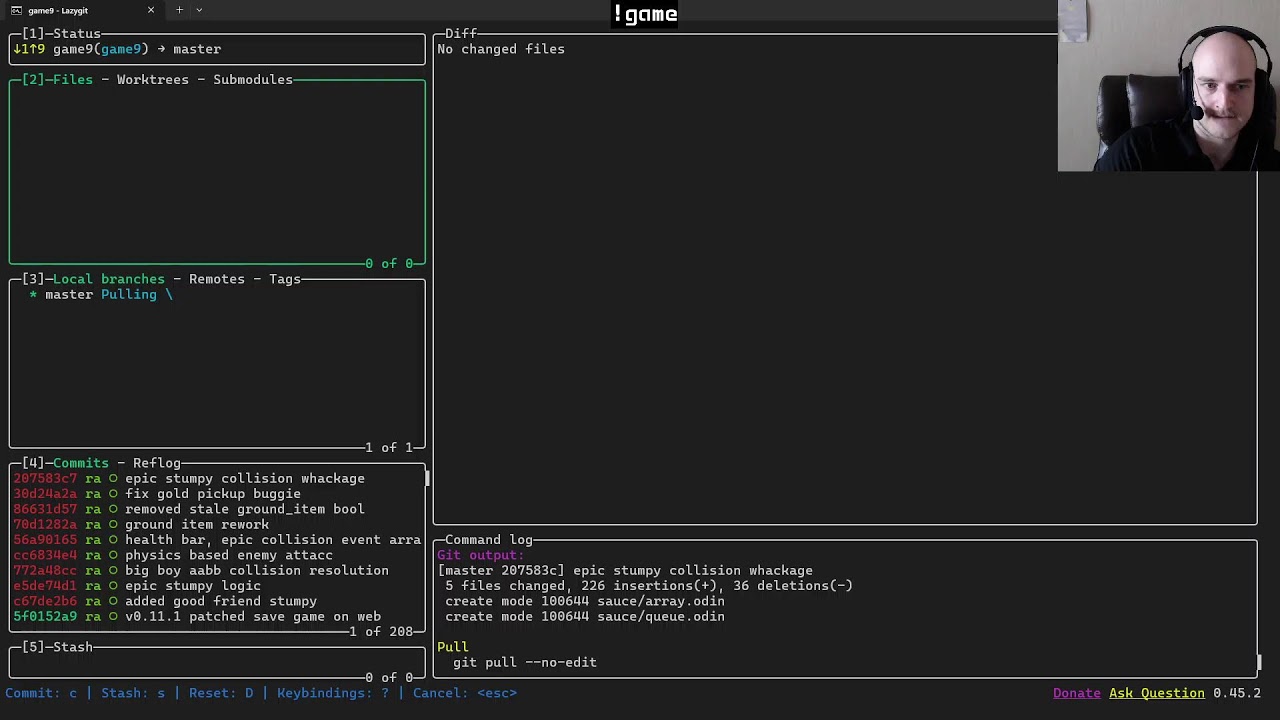Image resolution: width=1280 pixels, height=720 pixels.
Task: Show the Reflog tab
Action: coord(156,463)
